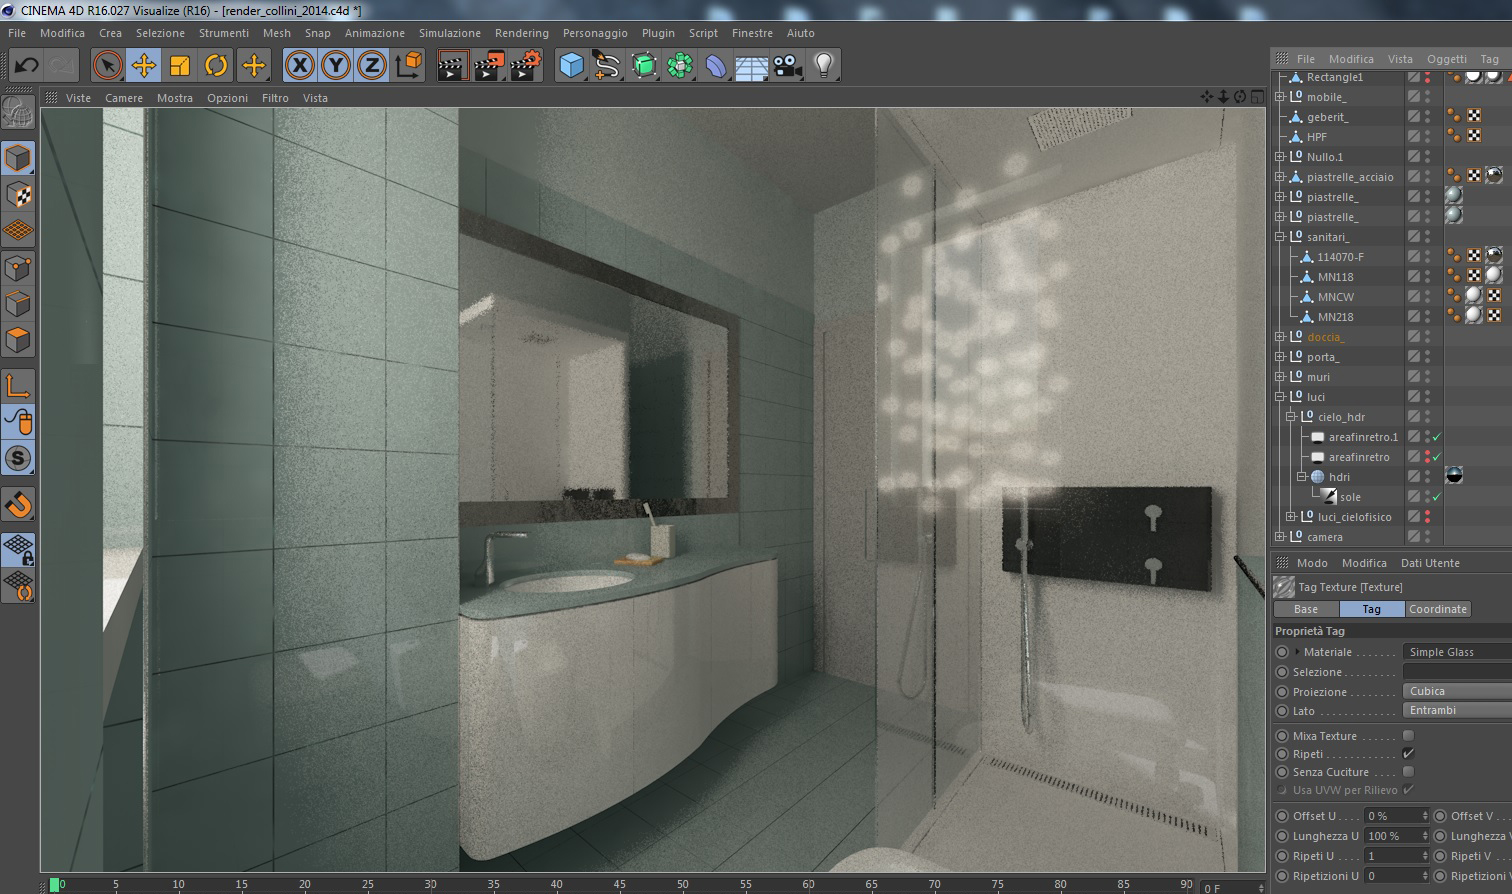Open the Personaggio menu

(595, 33)
